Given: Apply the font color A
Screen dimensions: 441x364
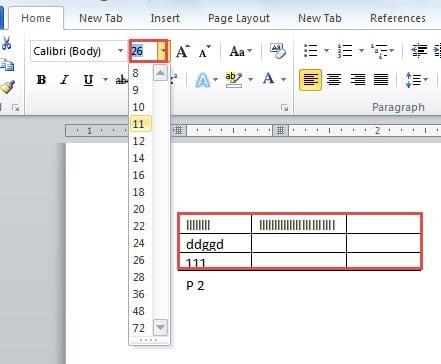Looking at the screenshot, I should [x=269, y=79].
